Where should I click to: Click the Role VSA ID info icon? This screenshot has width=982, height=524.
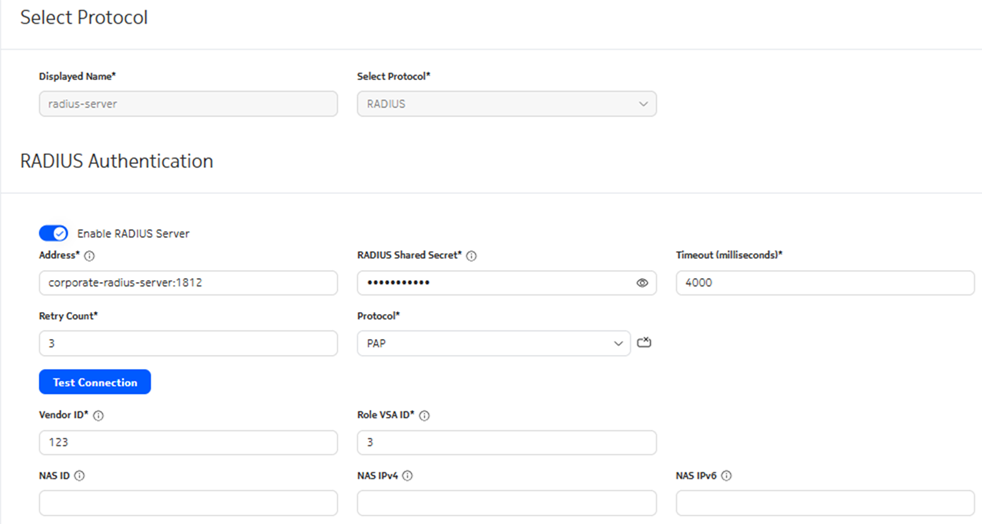424,416
